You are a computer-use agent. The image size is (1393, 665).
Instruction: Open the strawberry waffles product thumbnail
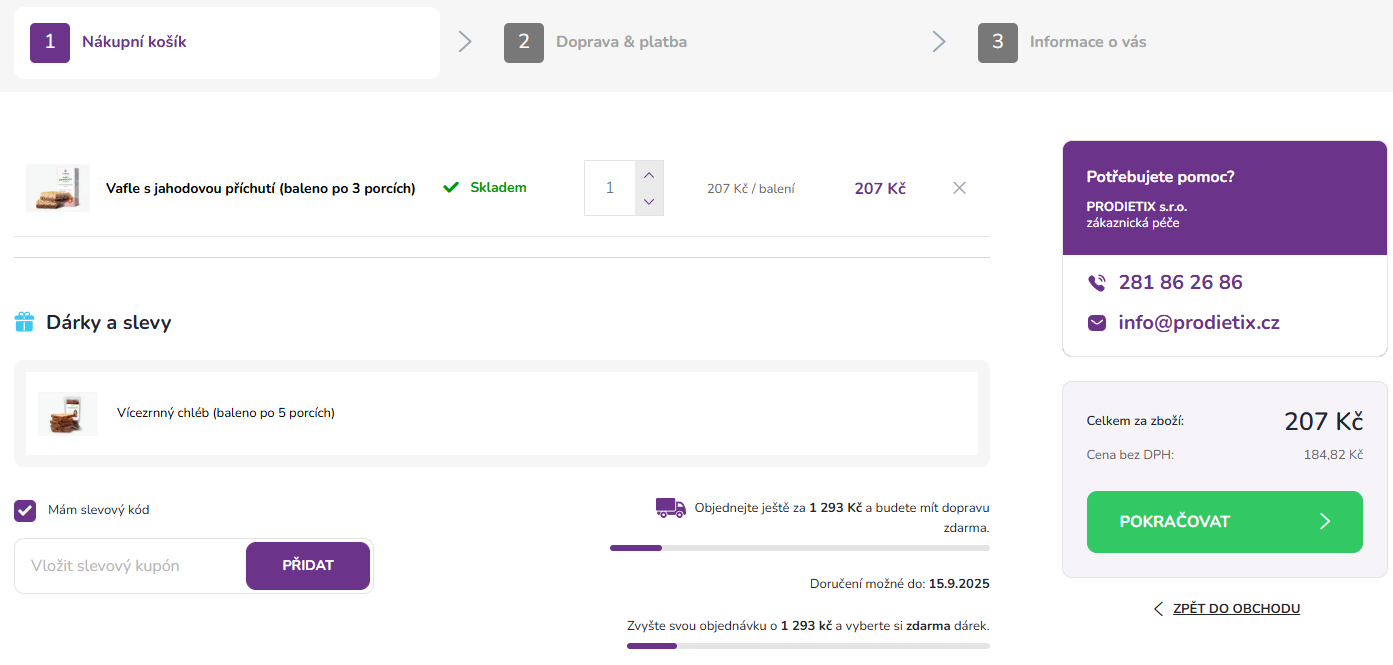click(58, 188)
